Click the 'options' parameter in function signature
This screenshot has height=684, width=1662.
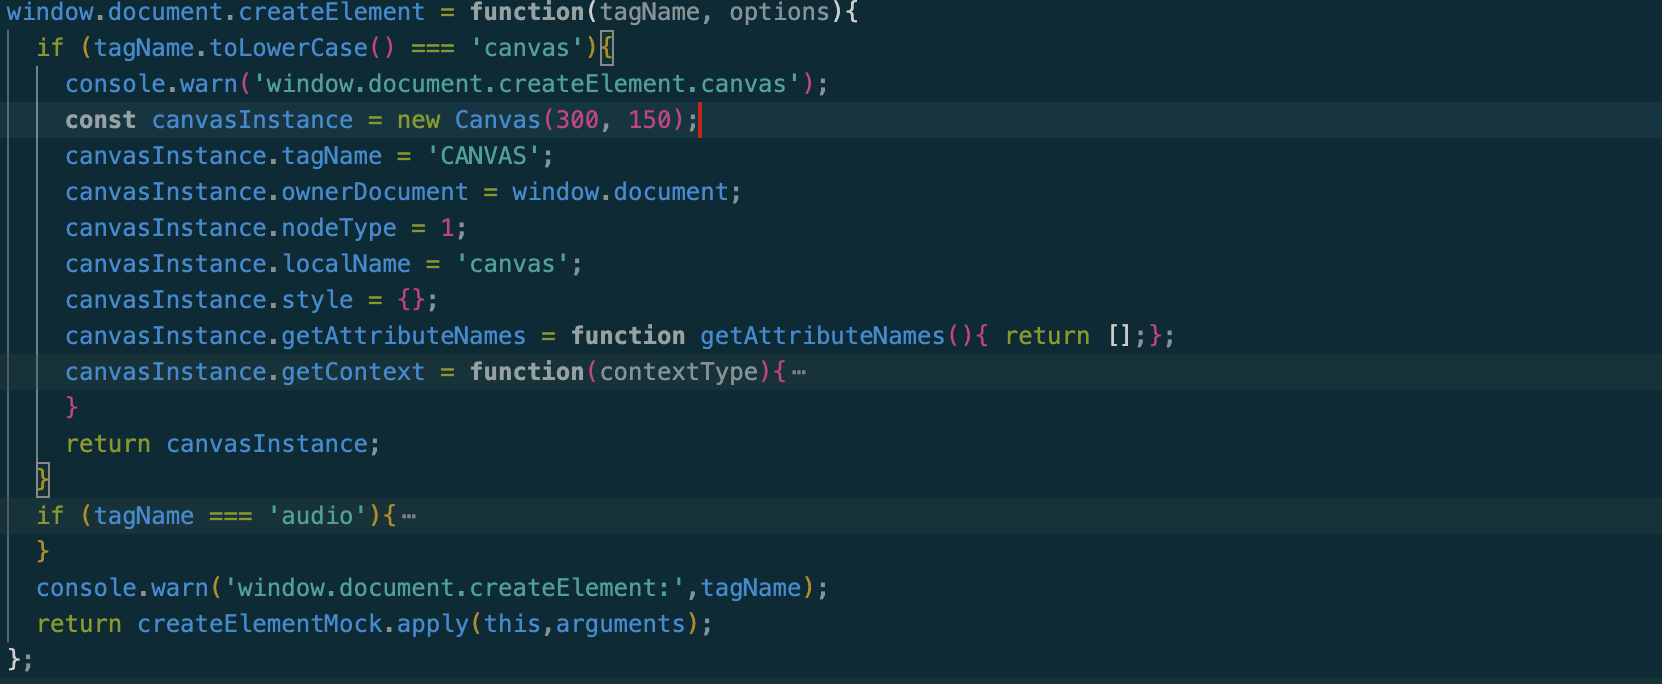pos(779,12)
